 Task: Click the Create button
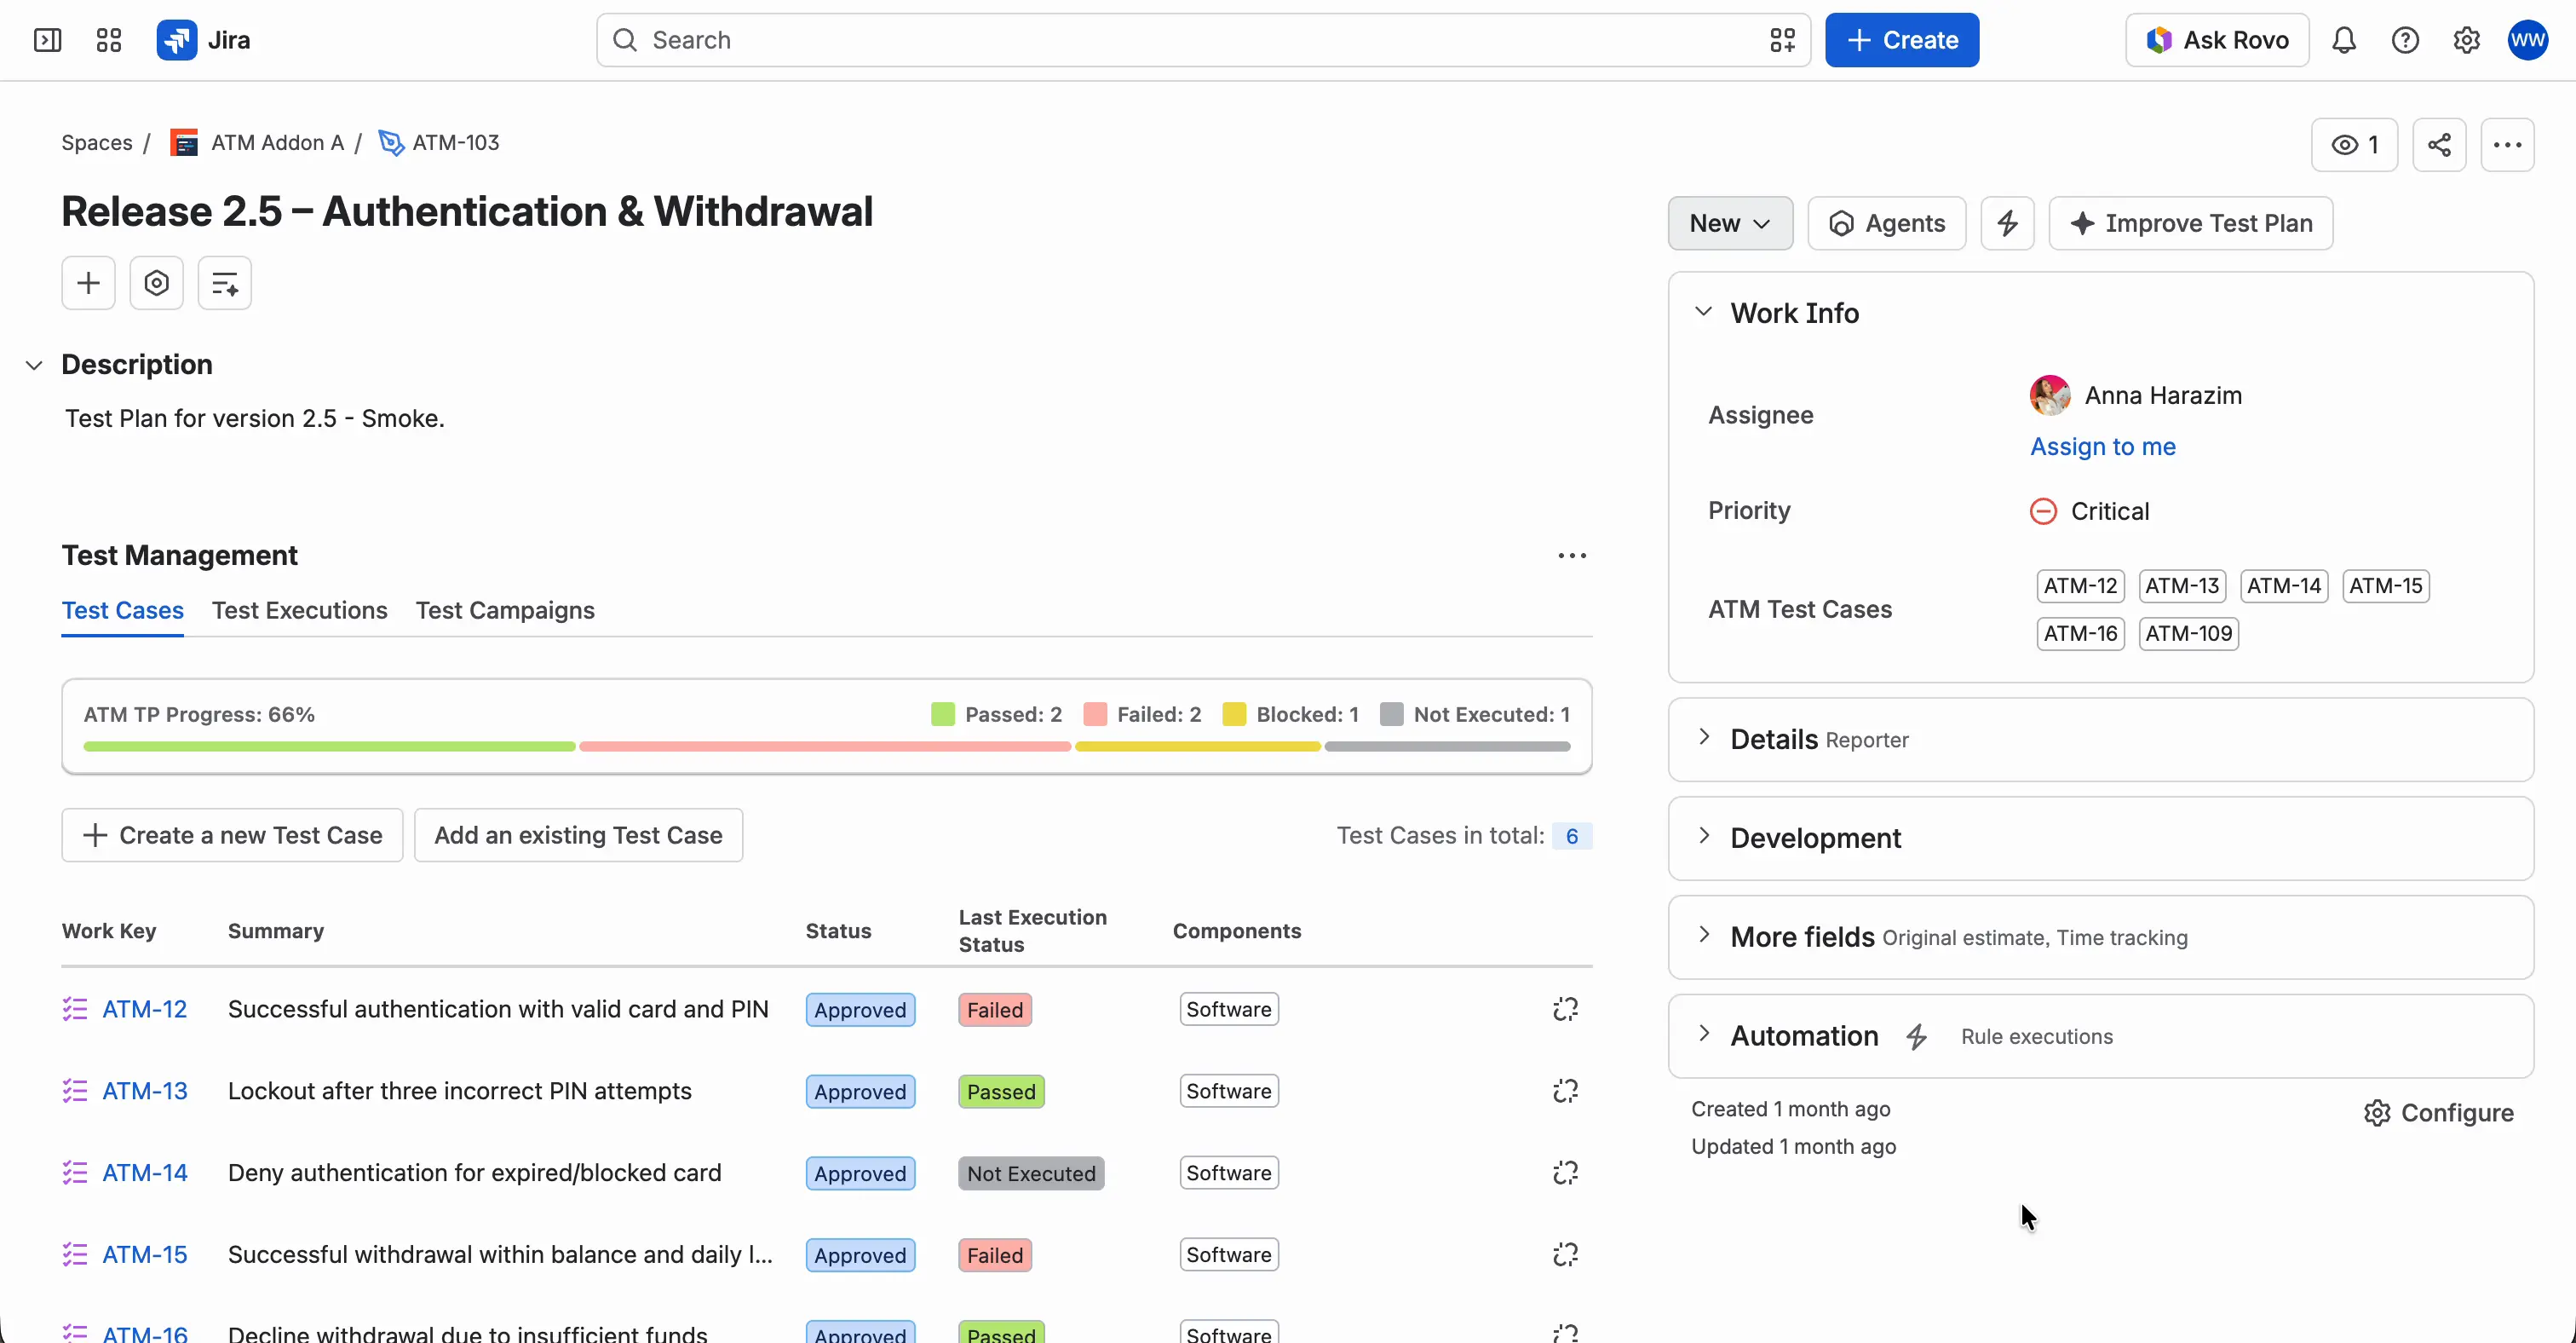click(x=1901, y=40)
